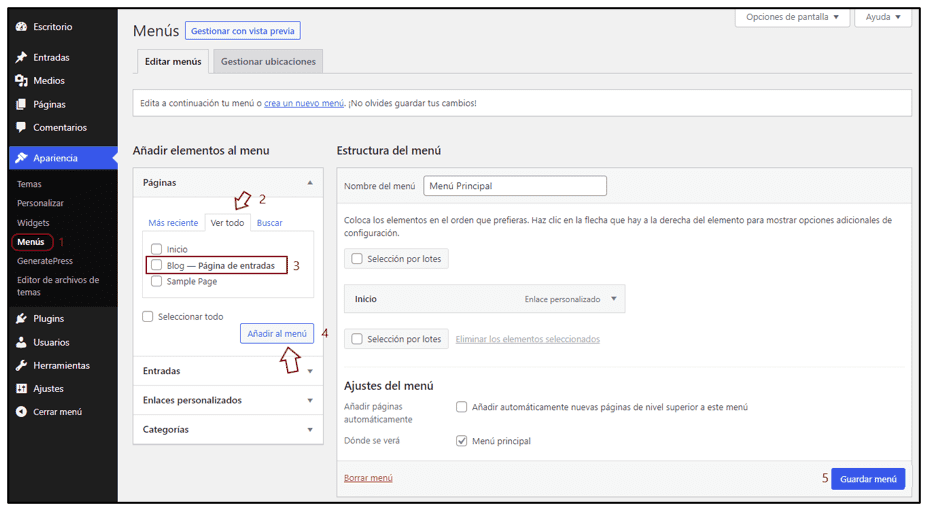Viewport: 931px width, 510px height.
Task: Click the Comentarios speech bubble icon
Action: coord(21,127)
